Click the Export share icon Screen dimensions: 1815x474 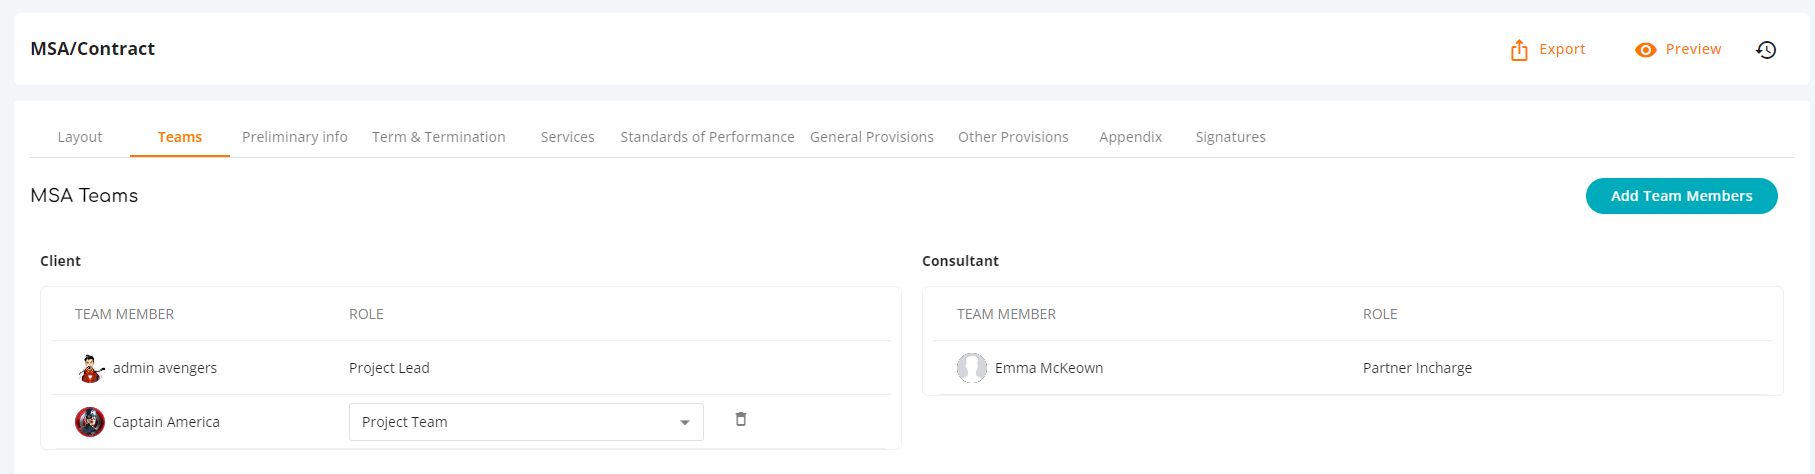(1519, 50)
